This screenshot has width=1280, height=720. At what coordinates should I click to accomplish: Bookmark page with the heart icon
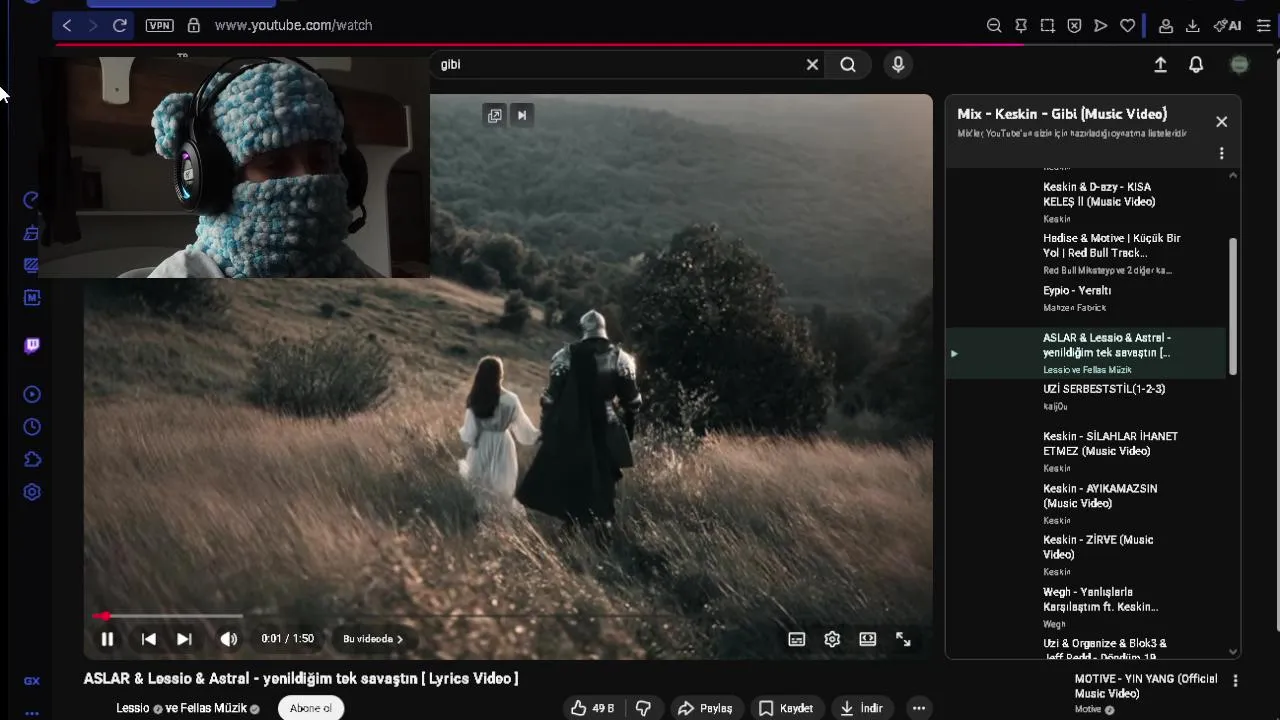point(1127,26)
